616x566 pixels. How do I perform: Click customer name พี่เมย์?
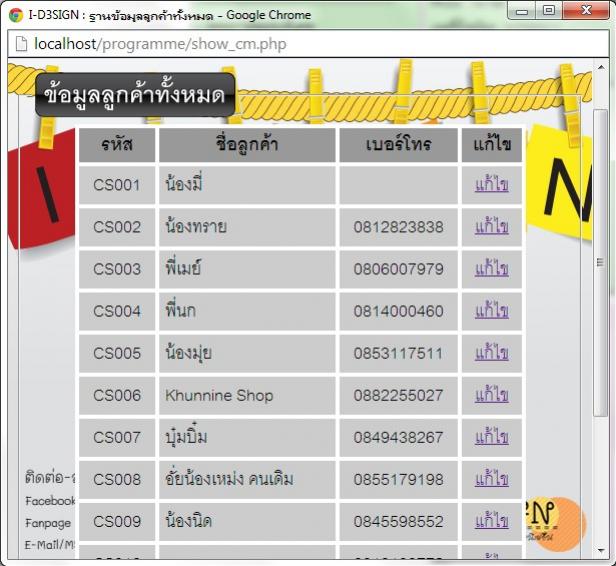(x=183, y=268)
